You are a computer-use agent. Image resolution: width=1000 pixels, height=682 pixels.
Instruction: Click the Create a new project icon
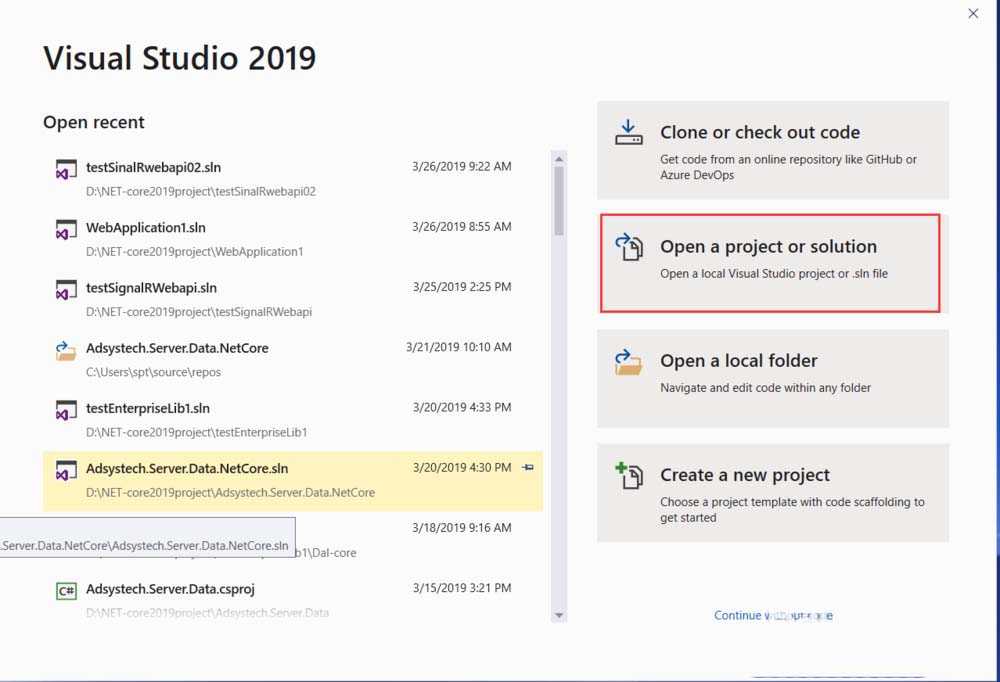tap(629, 476)
